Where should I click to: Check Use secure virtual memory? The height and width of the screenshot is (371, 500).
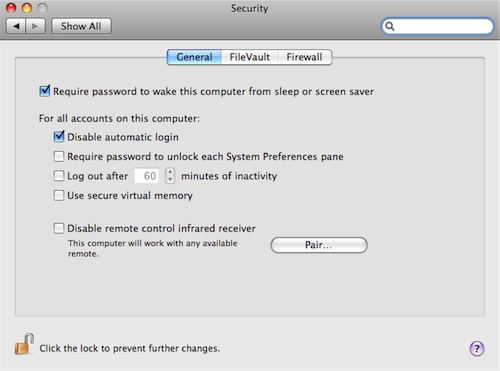point(59,195)
